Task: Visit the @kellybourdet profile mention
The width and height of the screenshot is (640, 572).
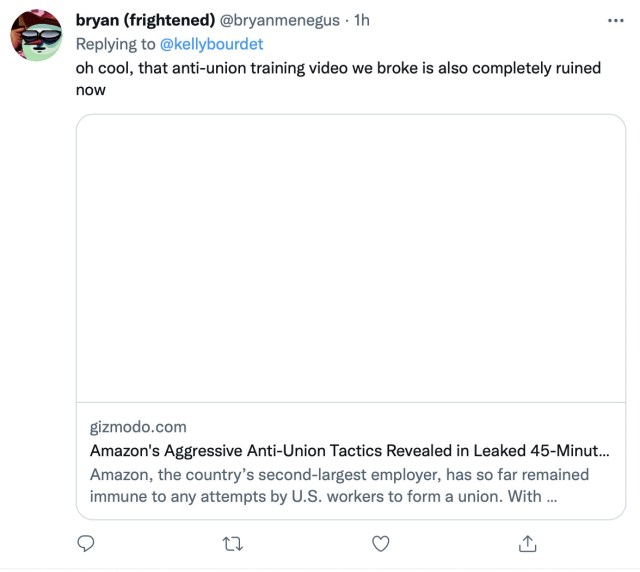Action: [211, 44]
